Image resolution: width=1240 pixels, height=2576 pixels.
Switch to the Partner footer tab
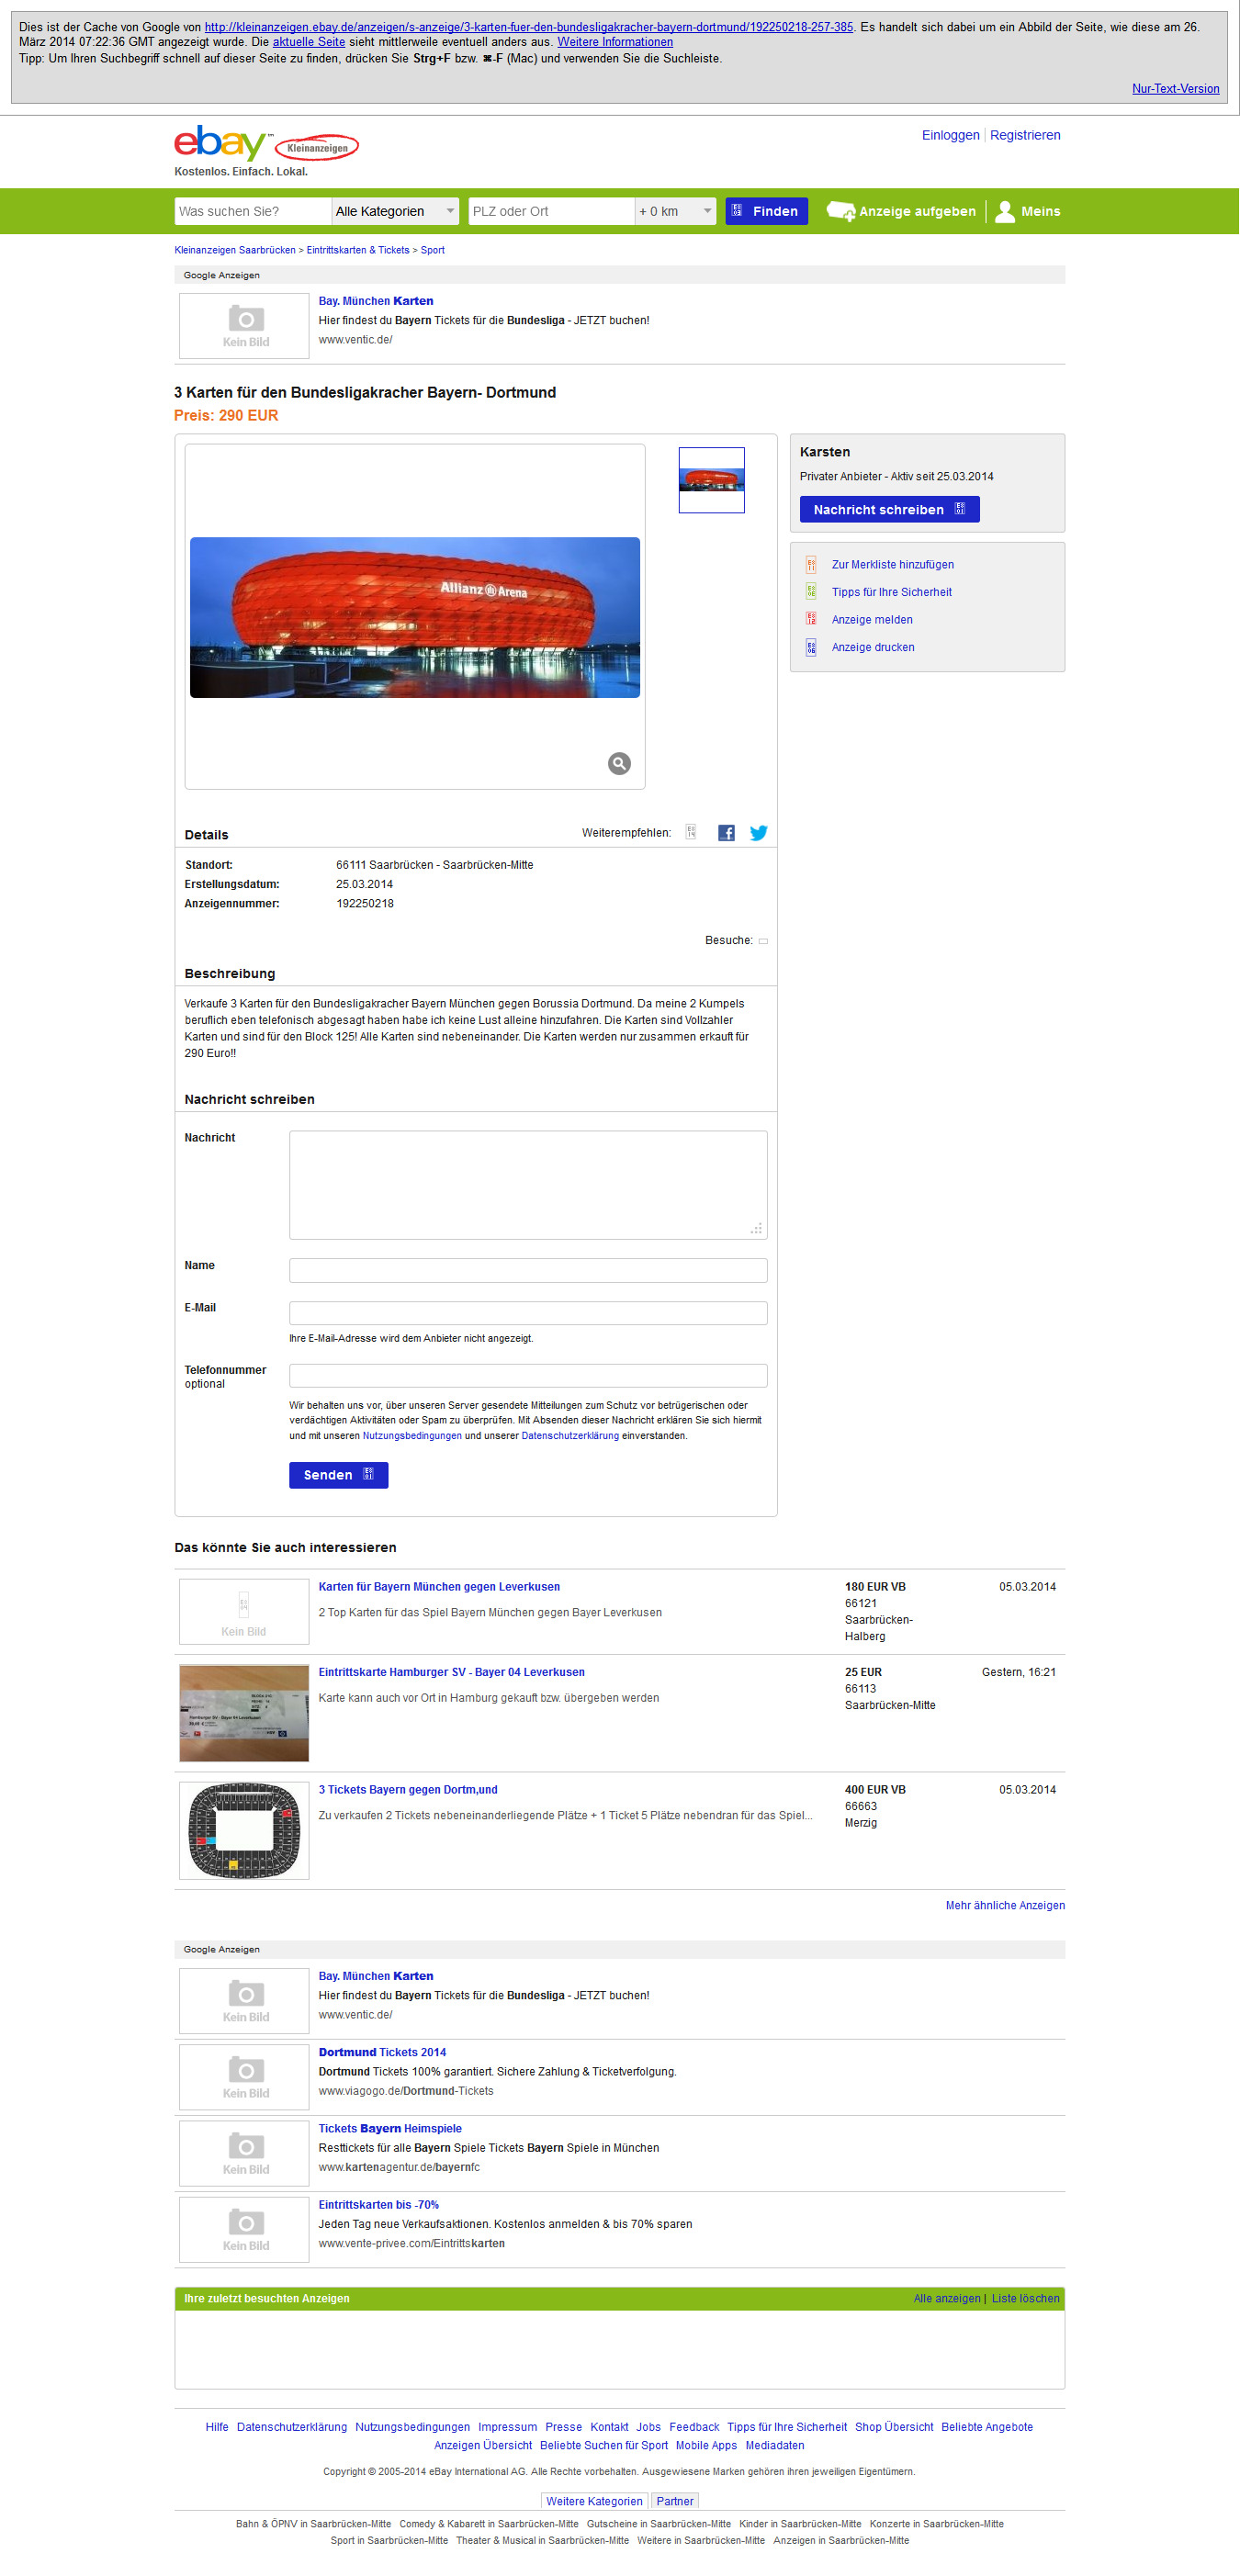pyautogui.click(x=675, y=2502)
